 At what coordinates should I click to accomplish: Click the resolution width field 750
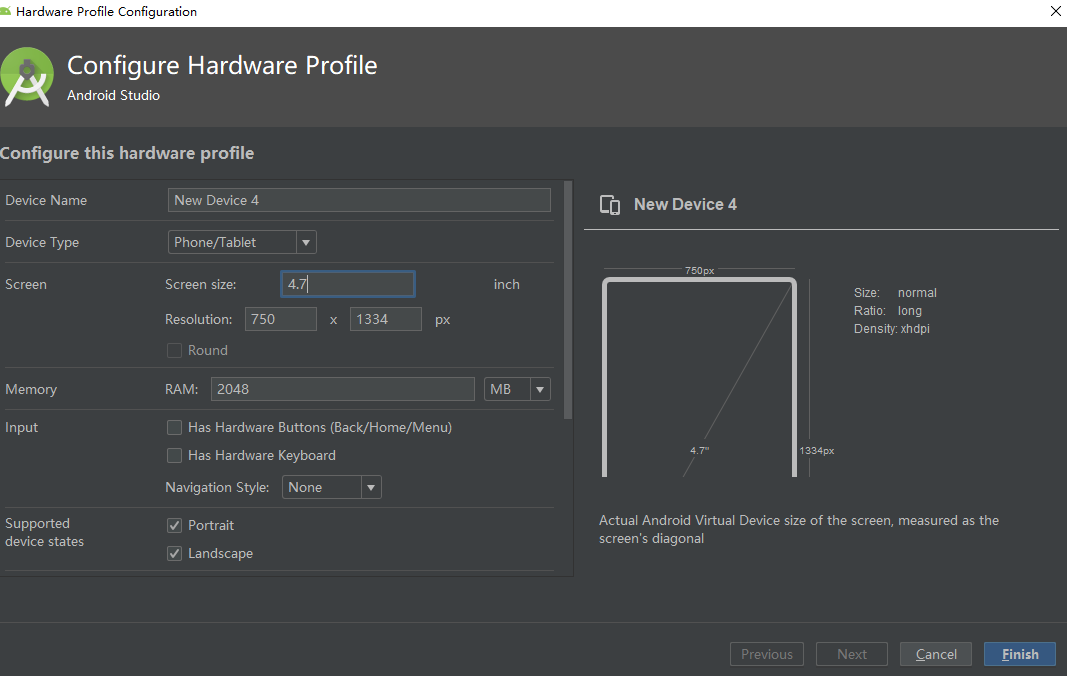pyautogui.click(x=281, y=319)
